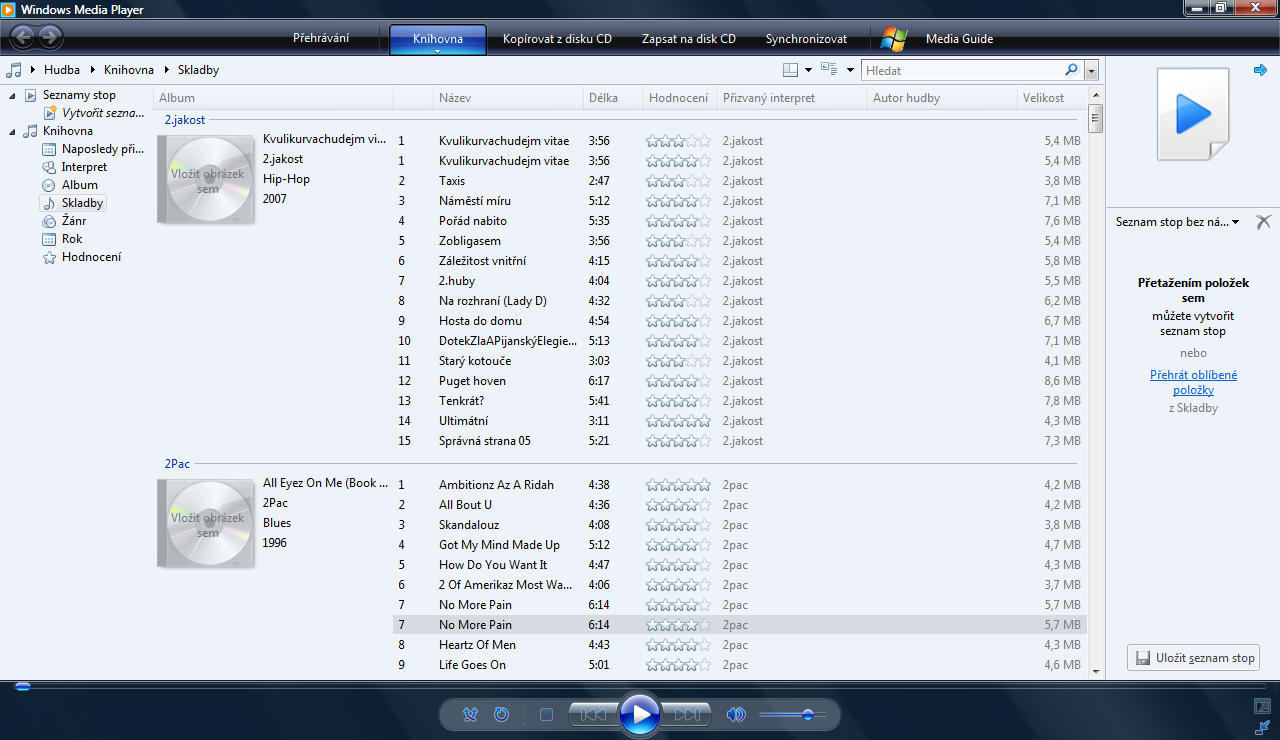Open the Media Guide tab

click(x=960, y=39)
